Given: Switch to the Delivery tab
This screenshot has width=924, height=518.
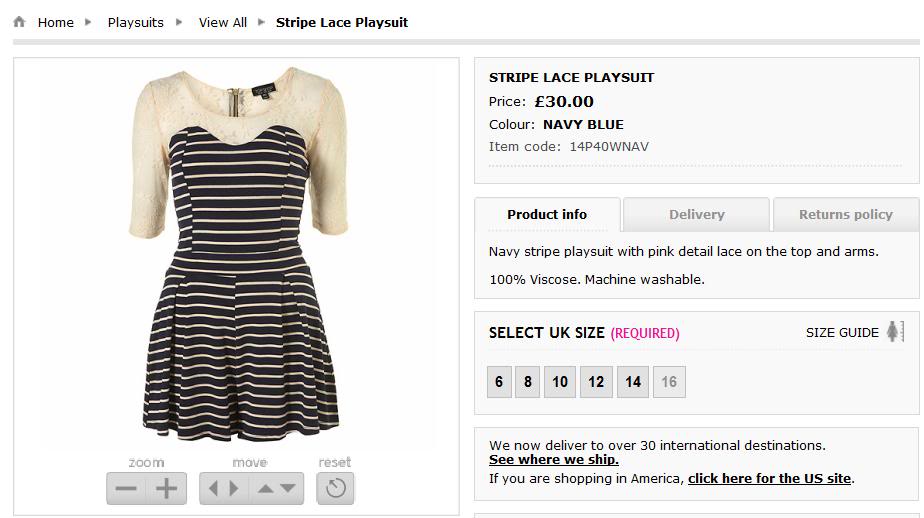Looking at the screenshot, I should point(696,215).
